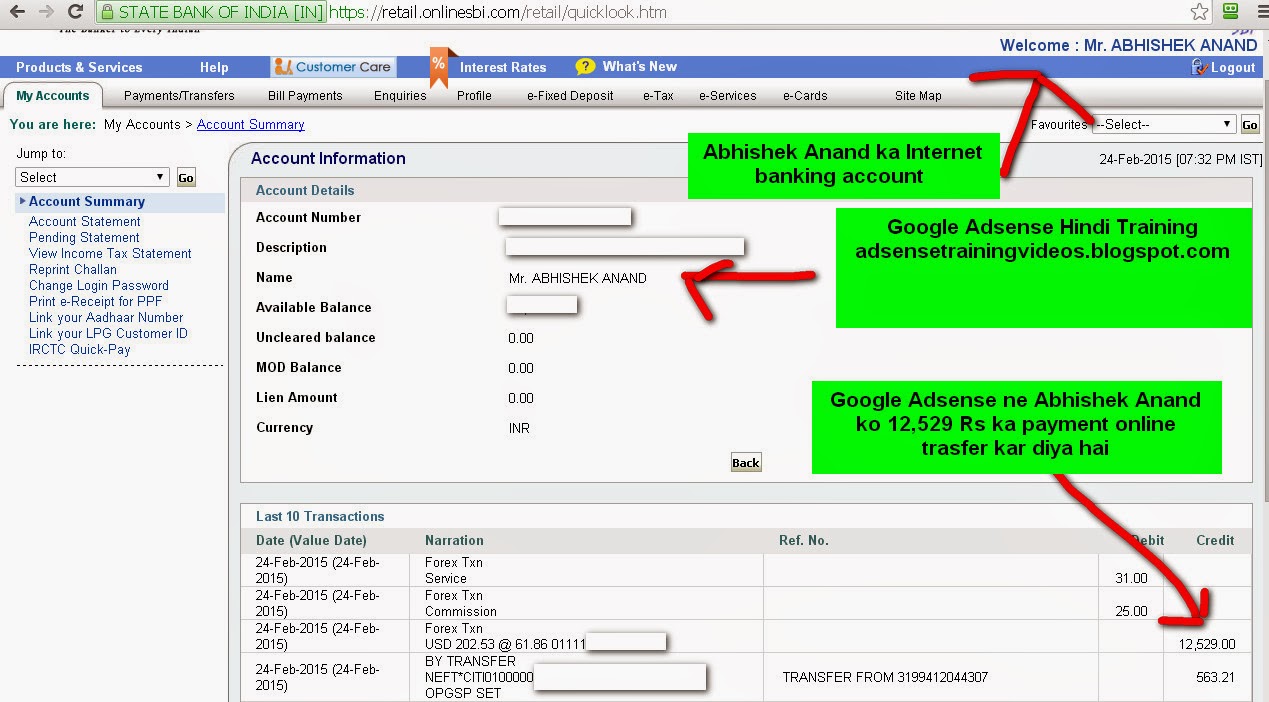Viewport: 1269px width, 702px height.
Task: Select Account Summary in sidebar
Action: (87, 201)
